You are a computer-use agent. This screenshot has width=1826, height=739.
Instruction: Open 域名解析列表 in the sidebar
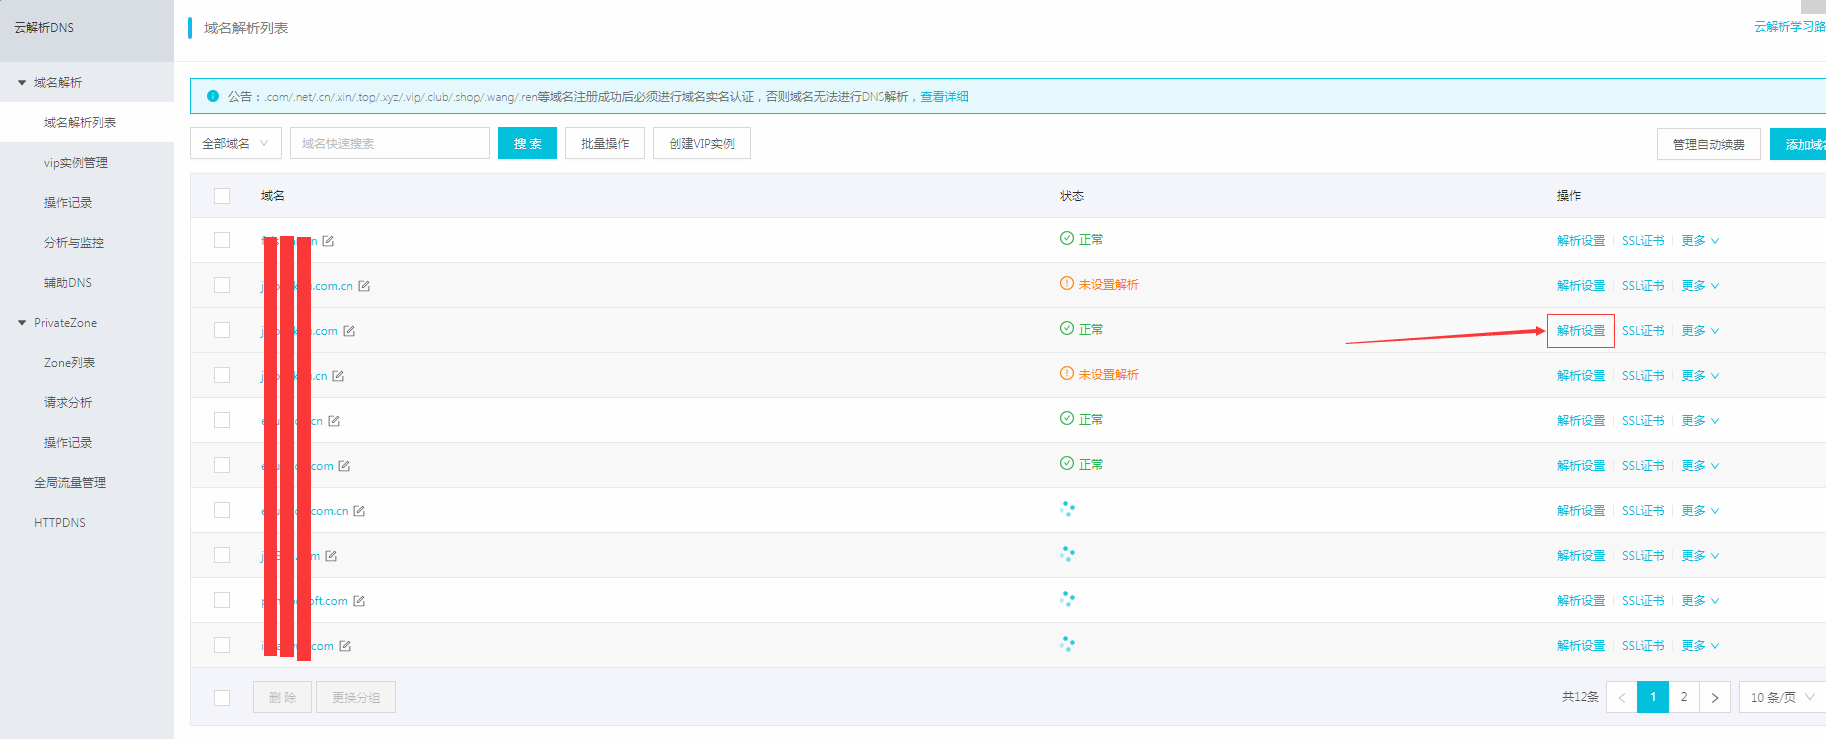(80, 122)
